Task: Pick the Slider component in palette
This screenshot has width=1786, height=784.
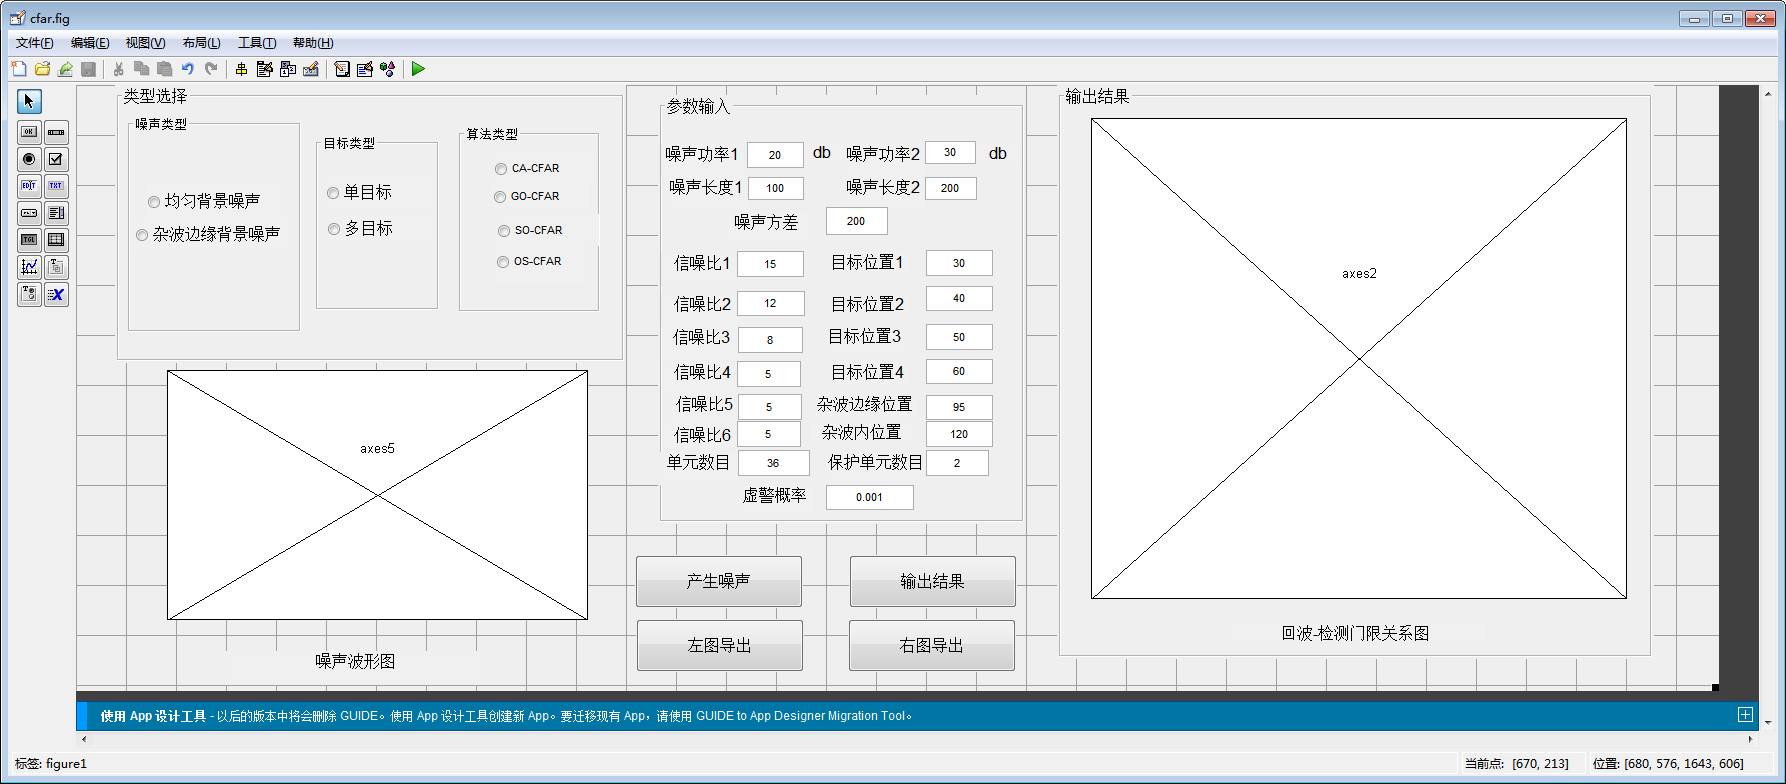Action: pyautogui.click(x=56, y=132)
